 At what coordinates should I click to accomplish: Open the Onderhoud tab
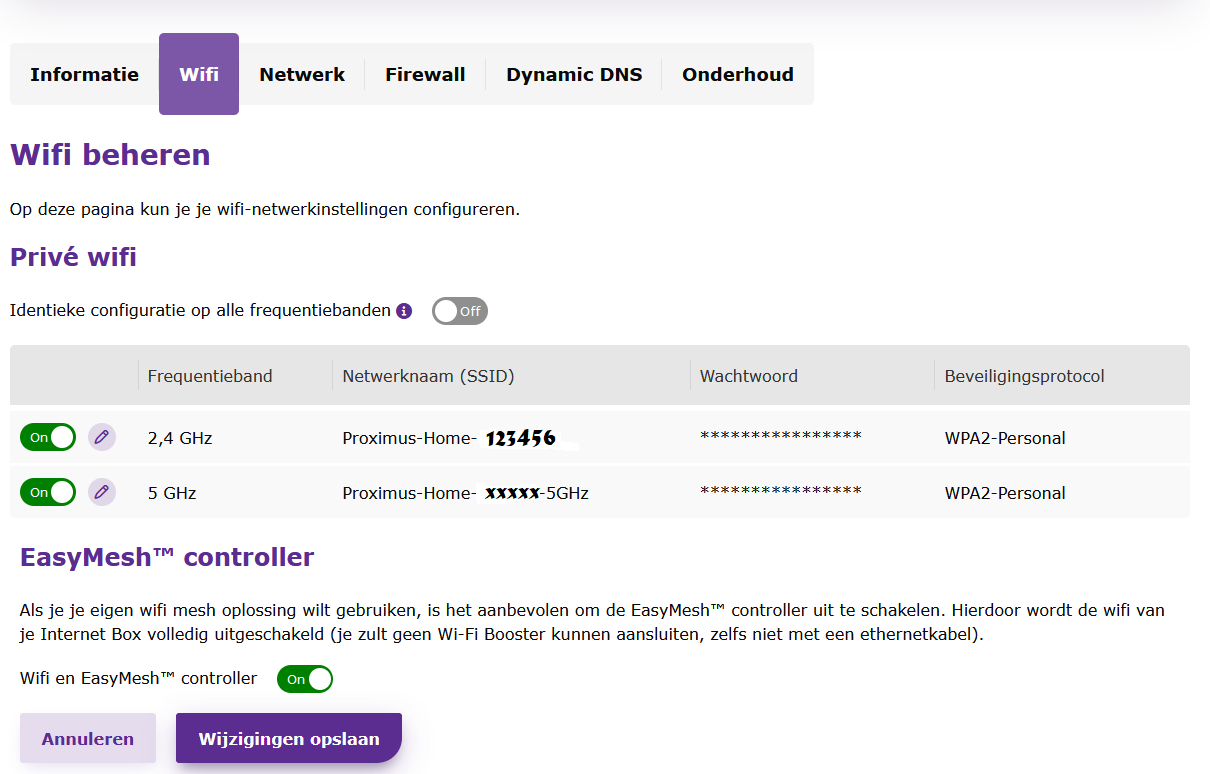point(737,74)
